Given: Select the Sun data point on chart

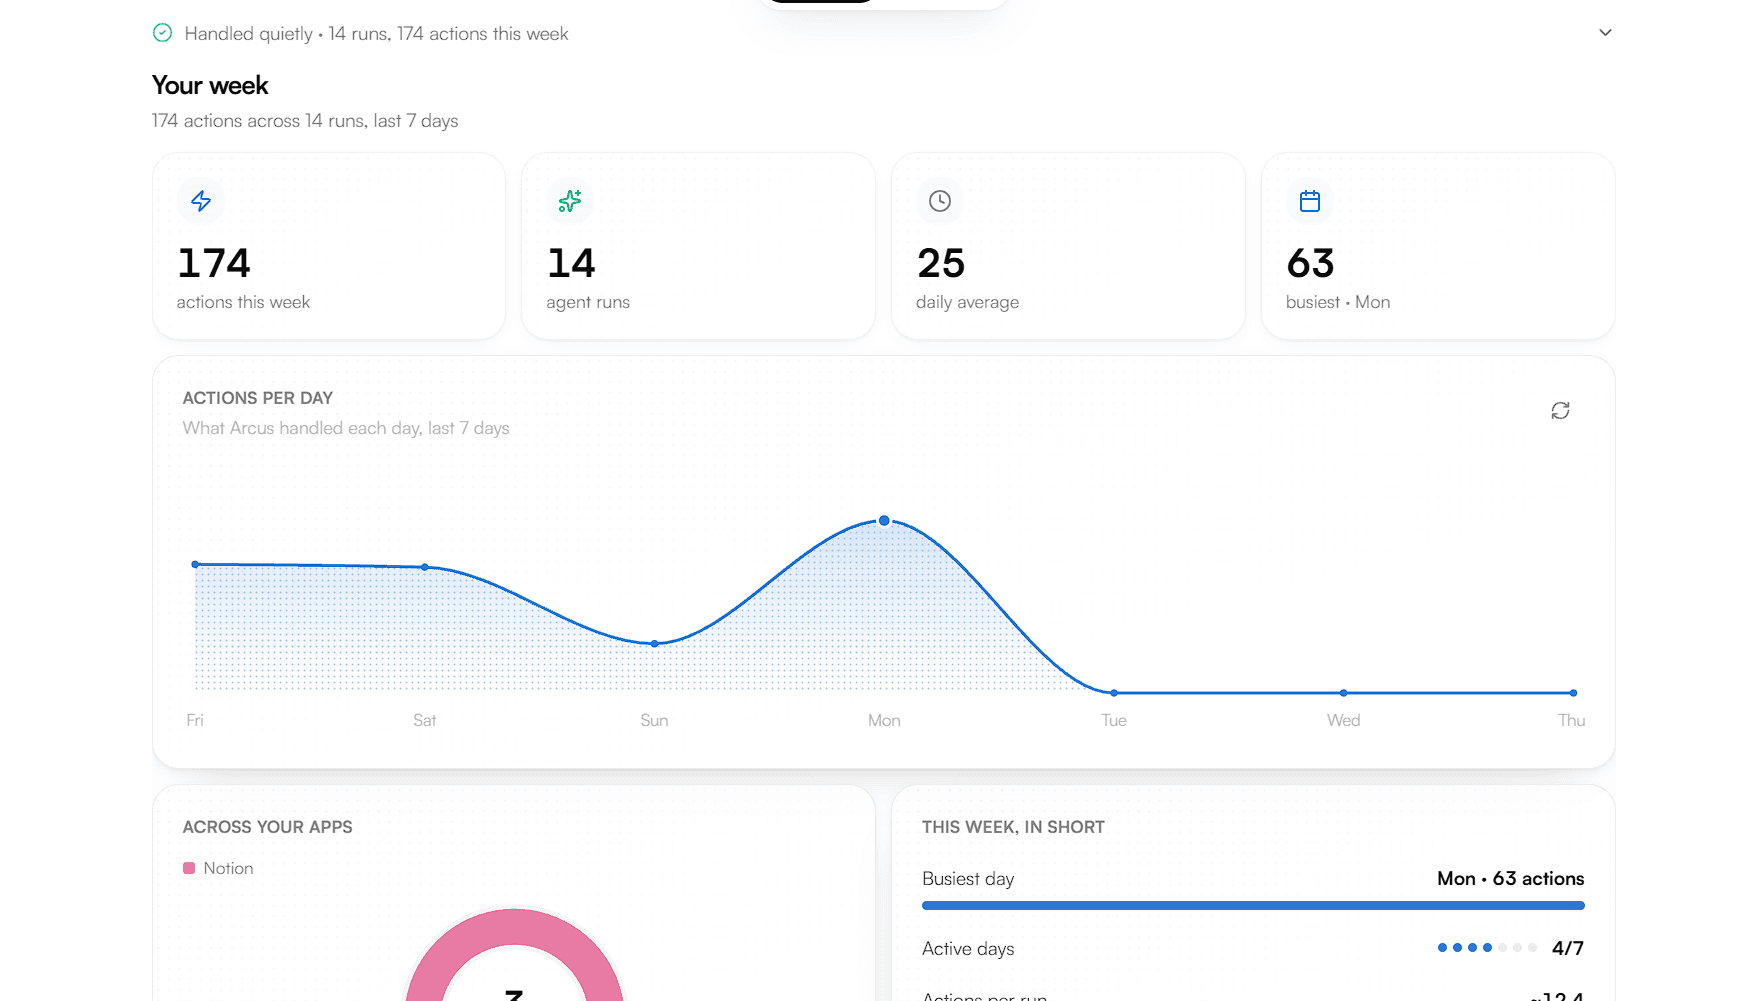Looking at the screenshot, I should coord(654,644).
